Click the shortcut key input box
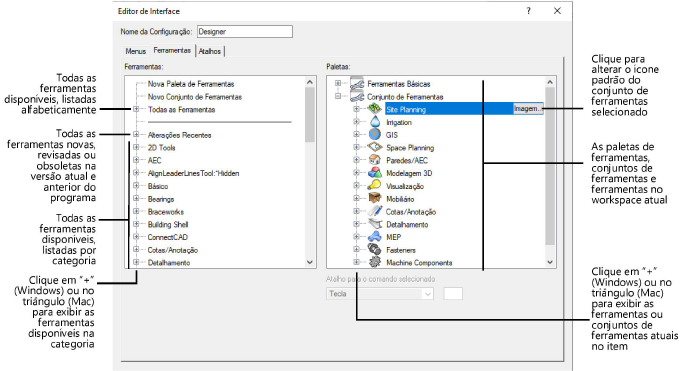This screenshot has width=686, height=371. (x=453, y=294)
